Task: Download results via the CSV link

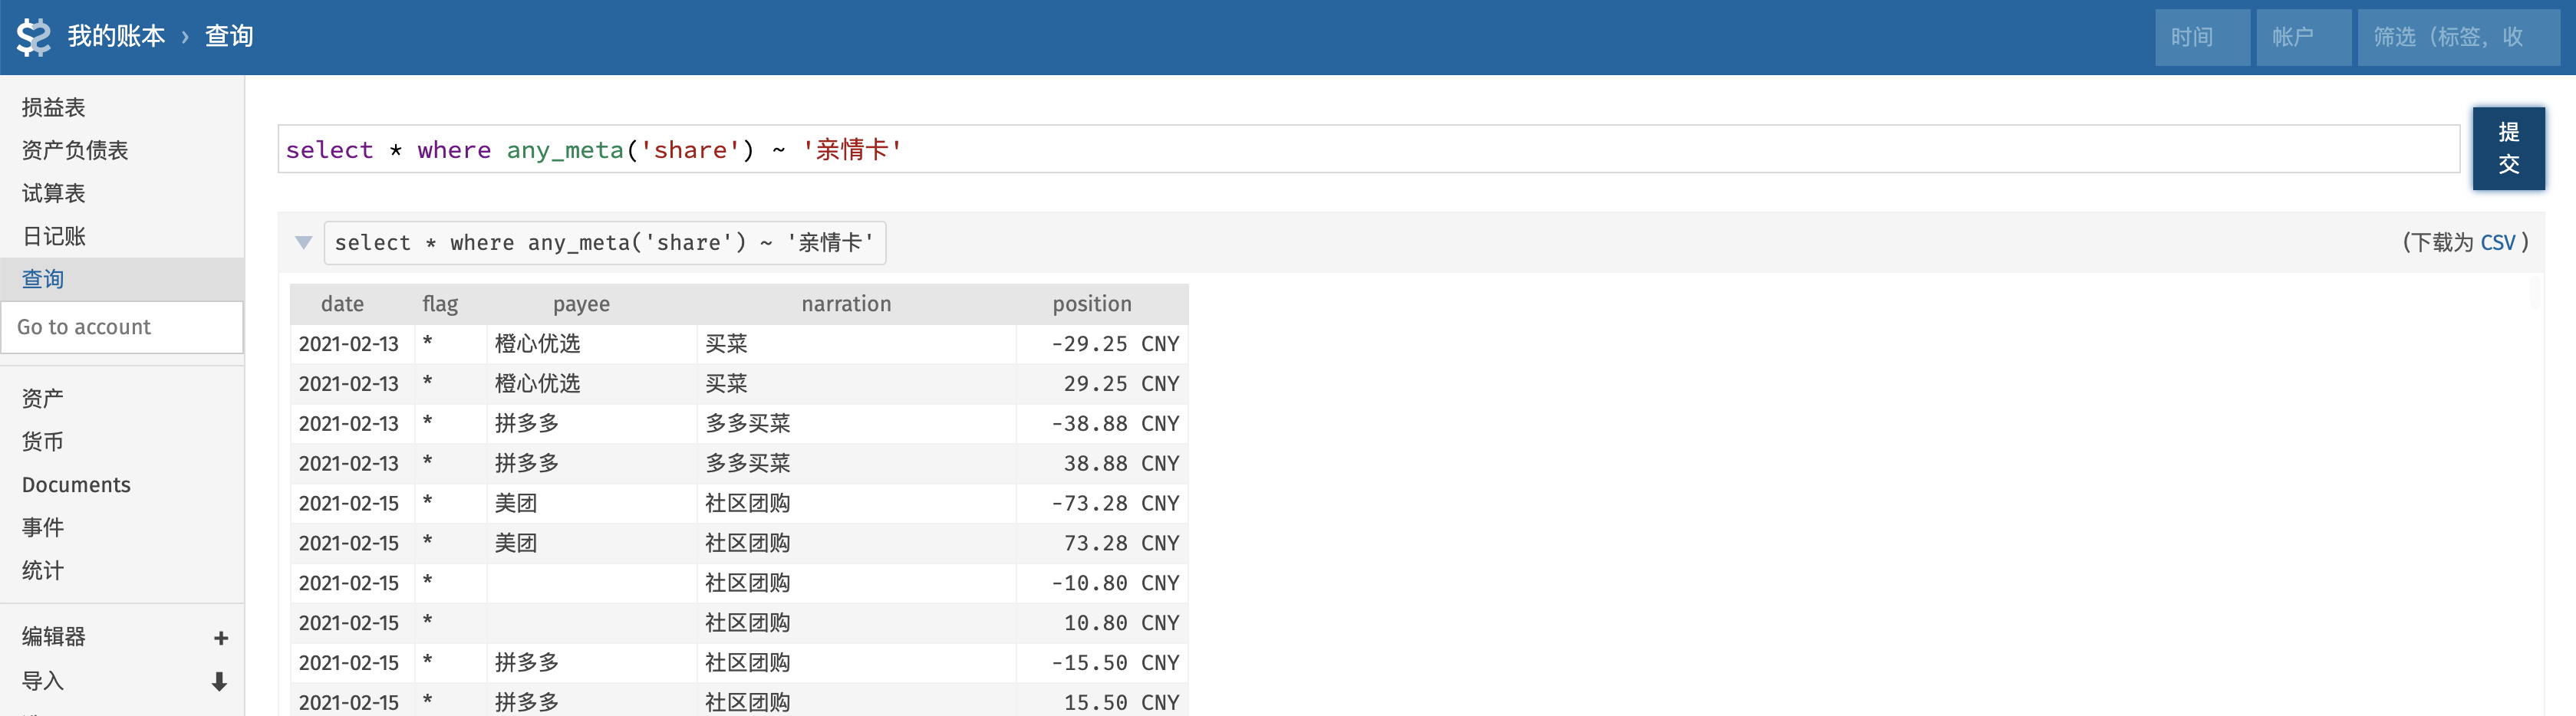Action: (x=2497, y=243)
